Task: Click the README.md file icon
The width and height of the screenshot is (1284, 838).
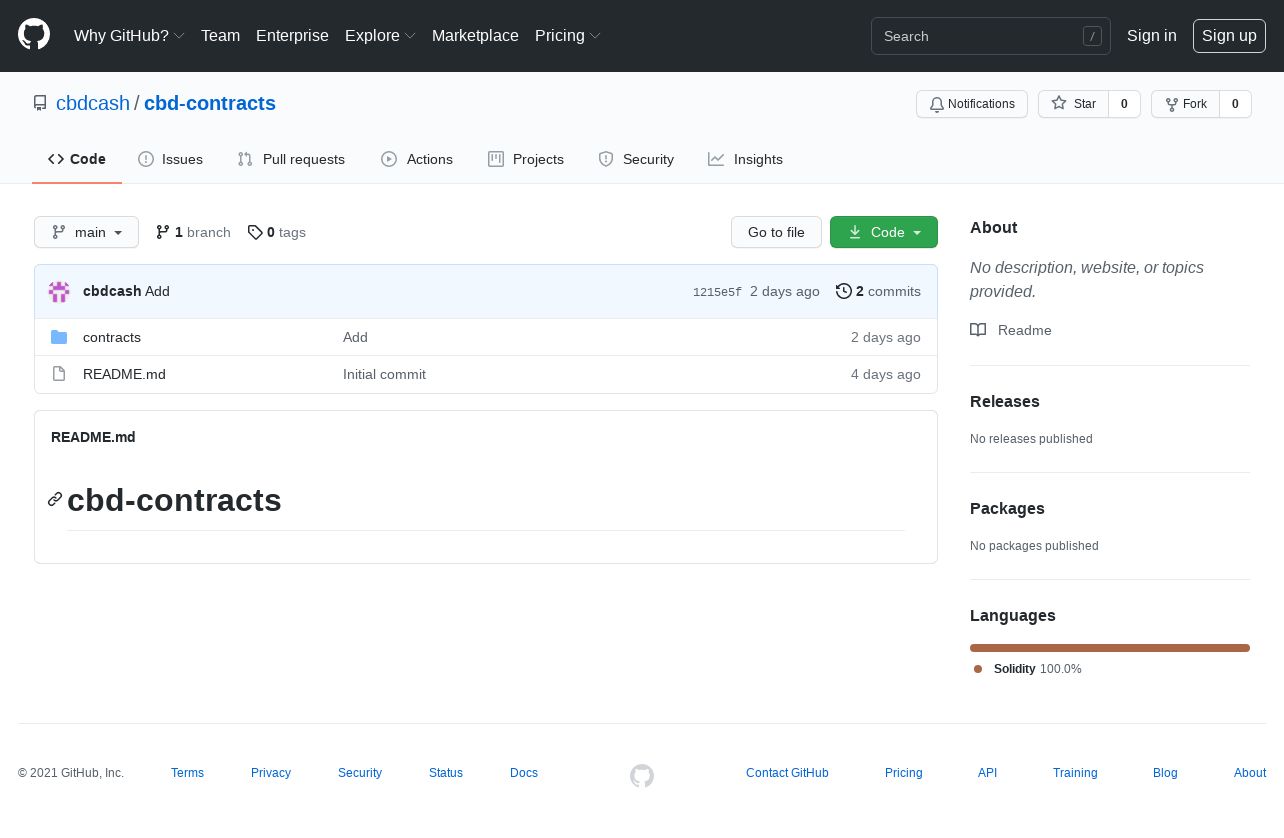Action: pyautogui.click(x=59, y=374)
